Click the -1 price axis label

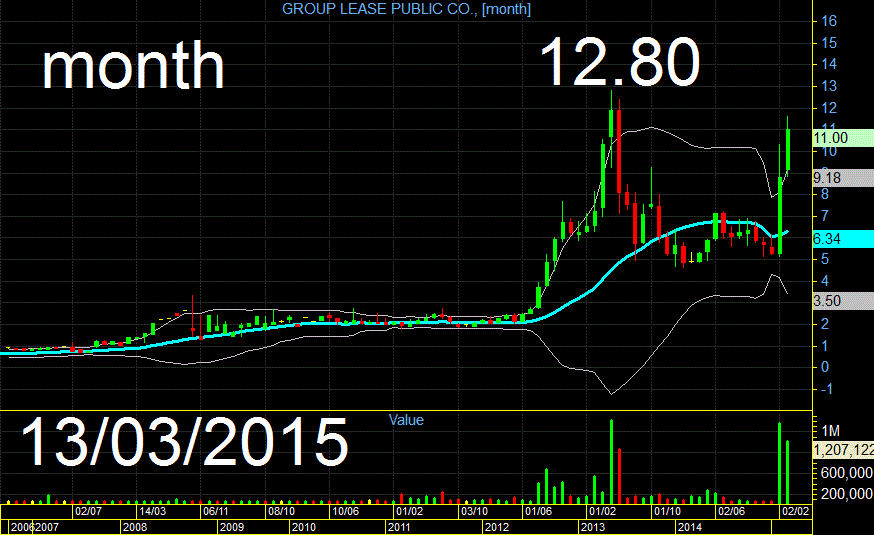[x=827, y=389]
